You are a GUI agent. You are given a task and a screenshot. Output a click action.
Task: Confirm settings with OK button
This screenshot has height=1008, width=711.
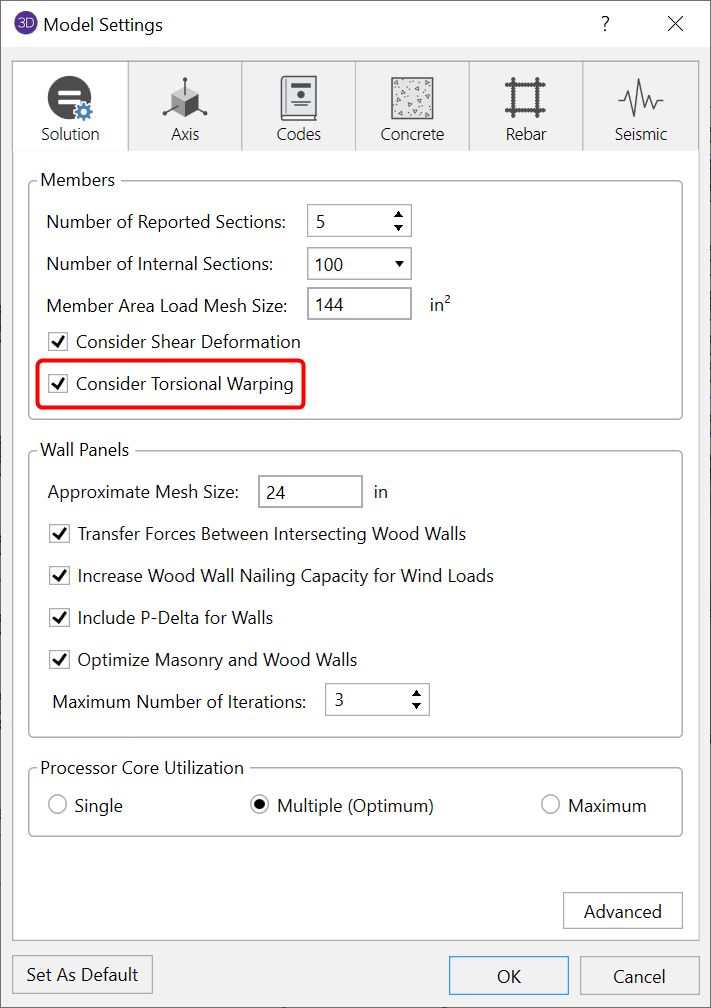508,975
